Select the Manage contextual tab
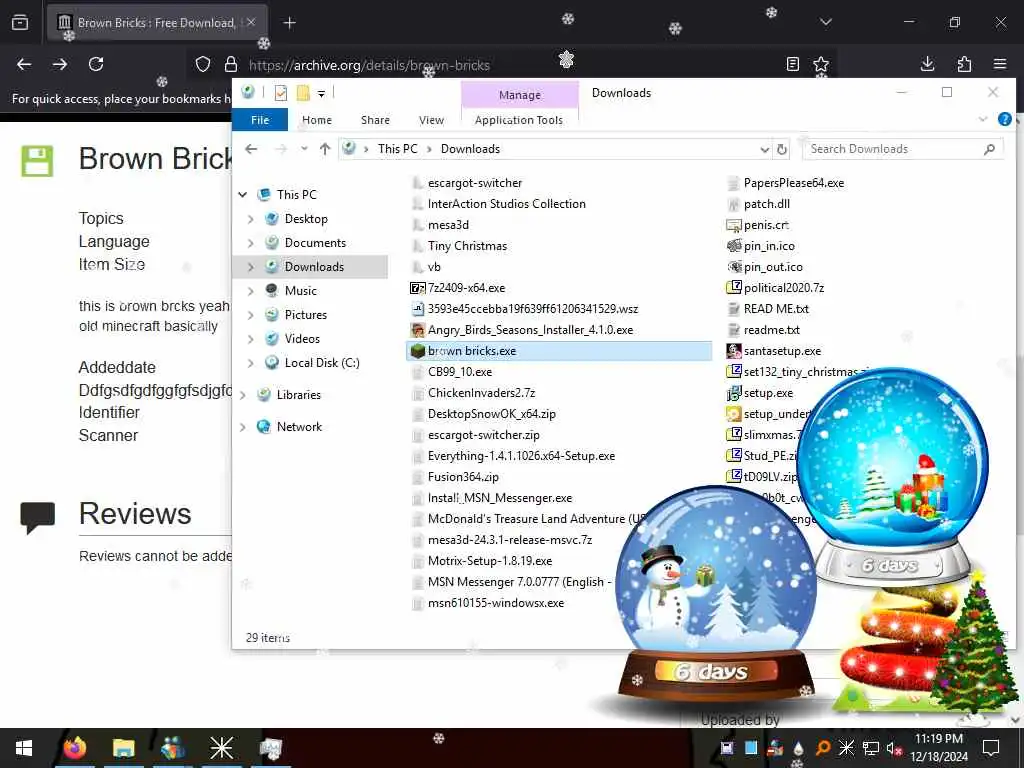 tap(520, 95)
